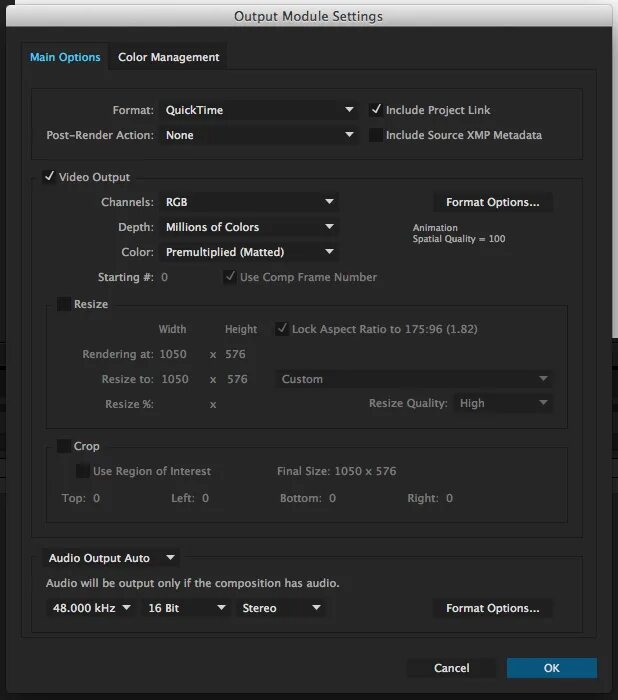Screen dimensions: 618x700
Task: Open the Stereo channels dropdown
Action: pos(281,608)
